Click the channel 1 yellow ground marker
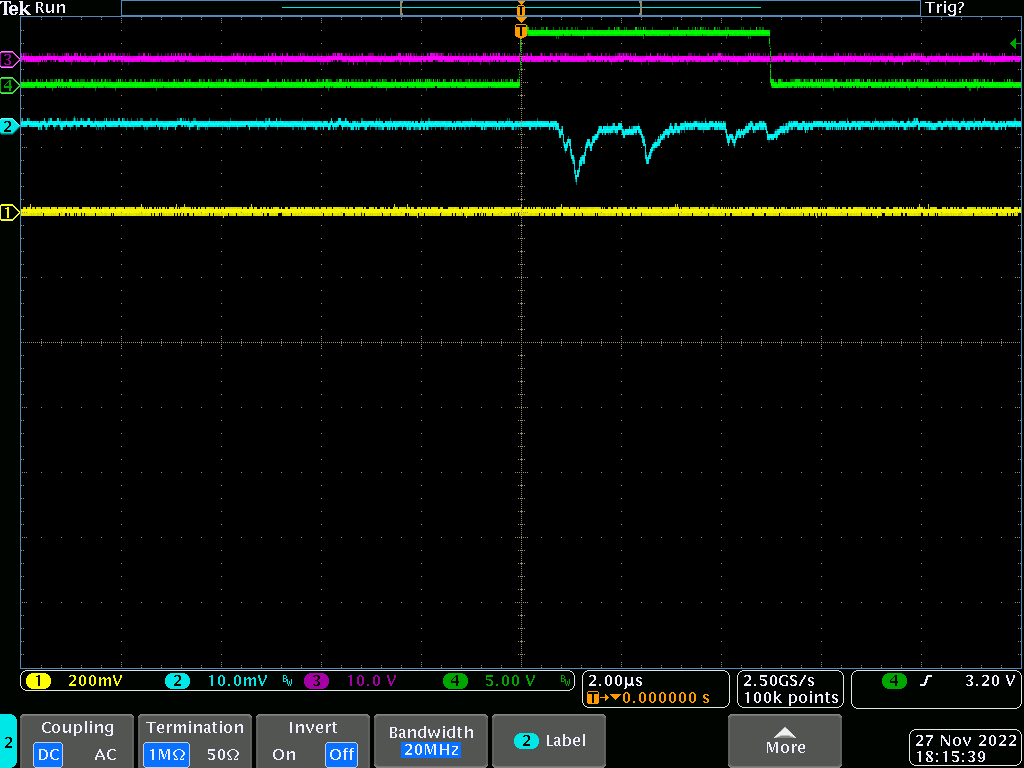The width and height of the screenshot is (1024, 768). tap(9, 212)
